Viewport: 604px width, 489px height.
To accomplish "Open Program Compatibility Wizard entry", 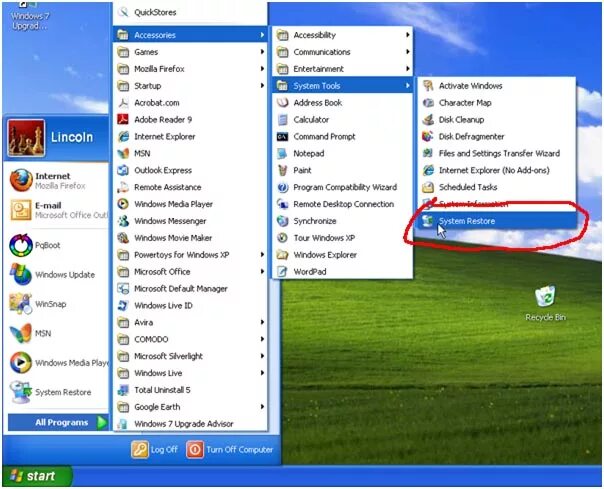I will [343, 187].
